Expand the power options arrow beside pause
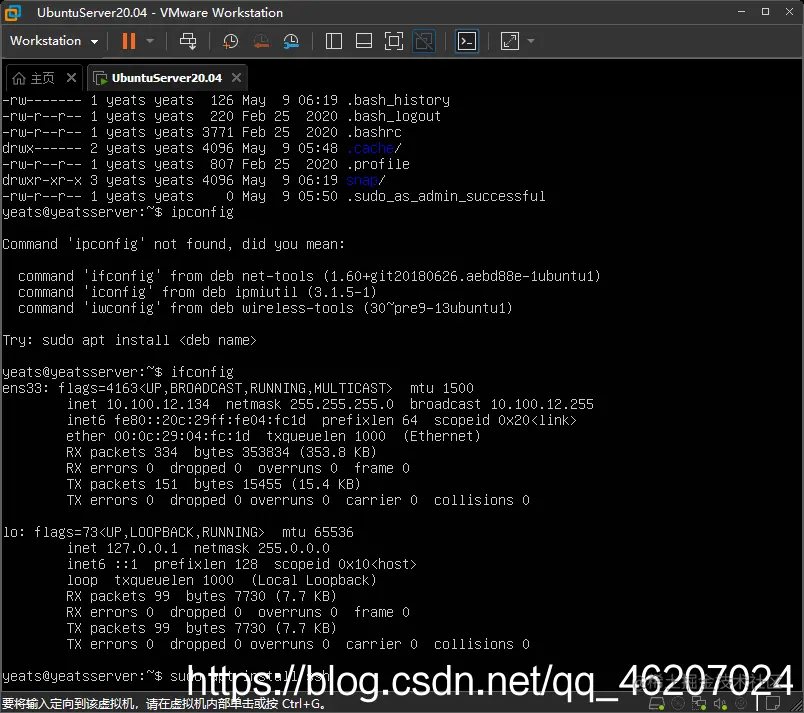The image size is (804, 713). click(150, 41)
